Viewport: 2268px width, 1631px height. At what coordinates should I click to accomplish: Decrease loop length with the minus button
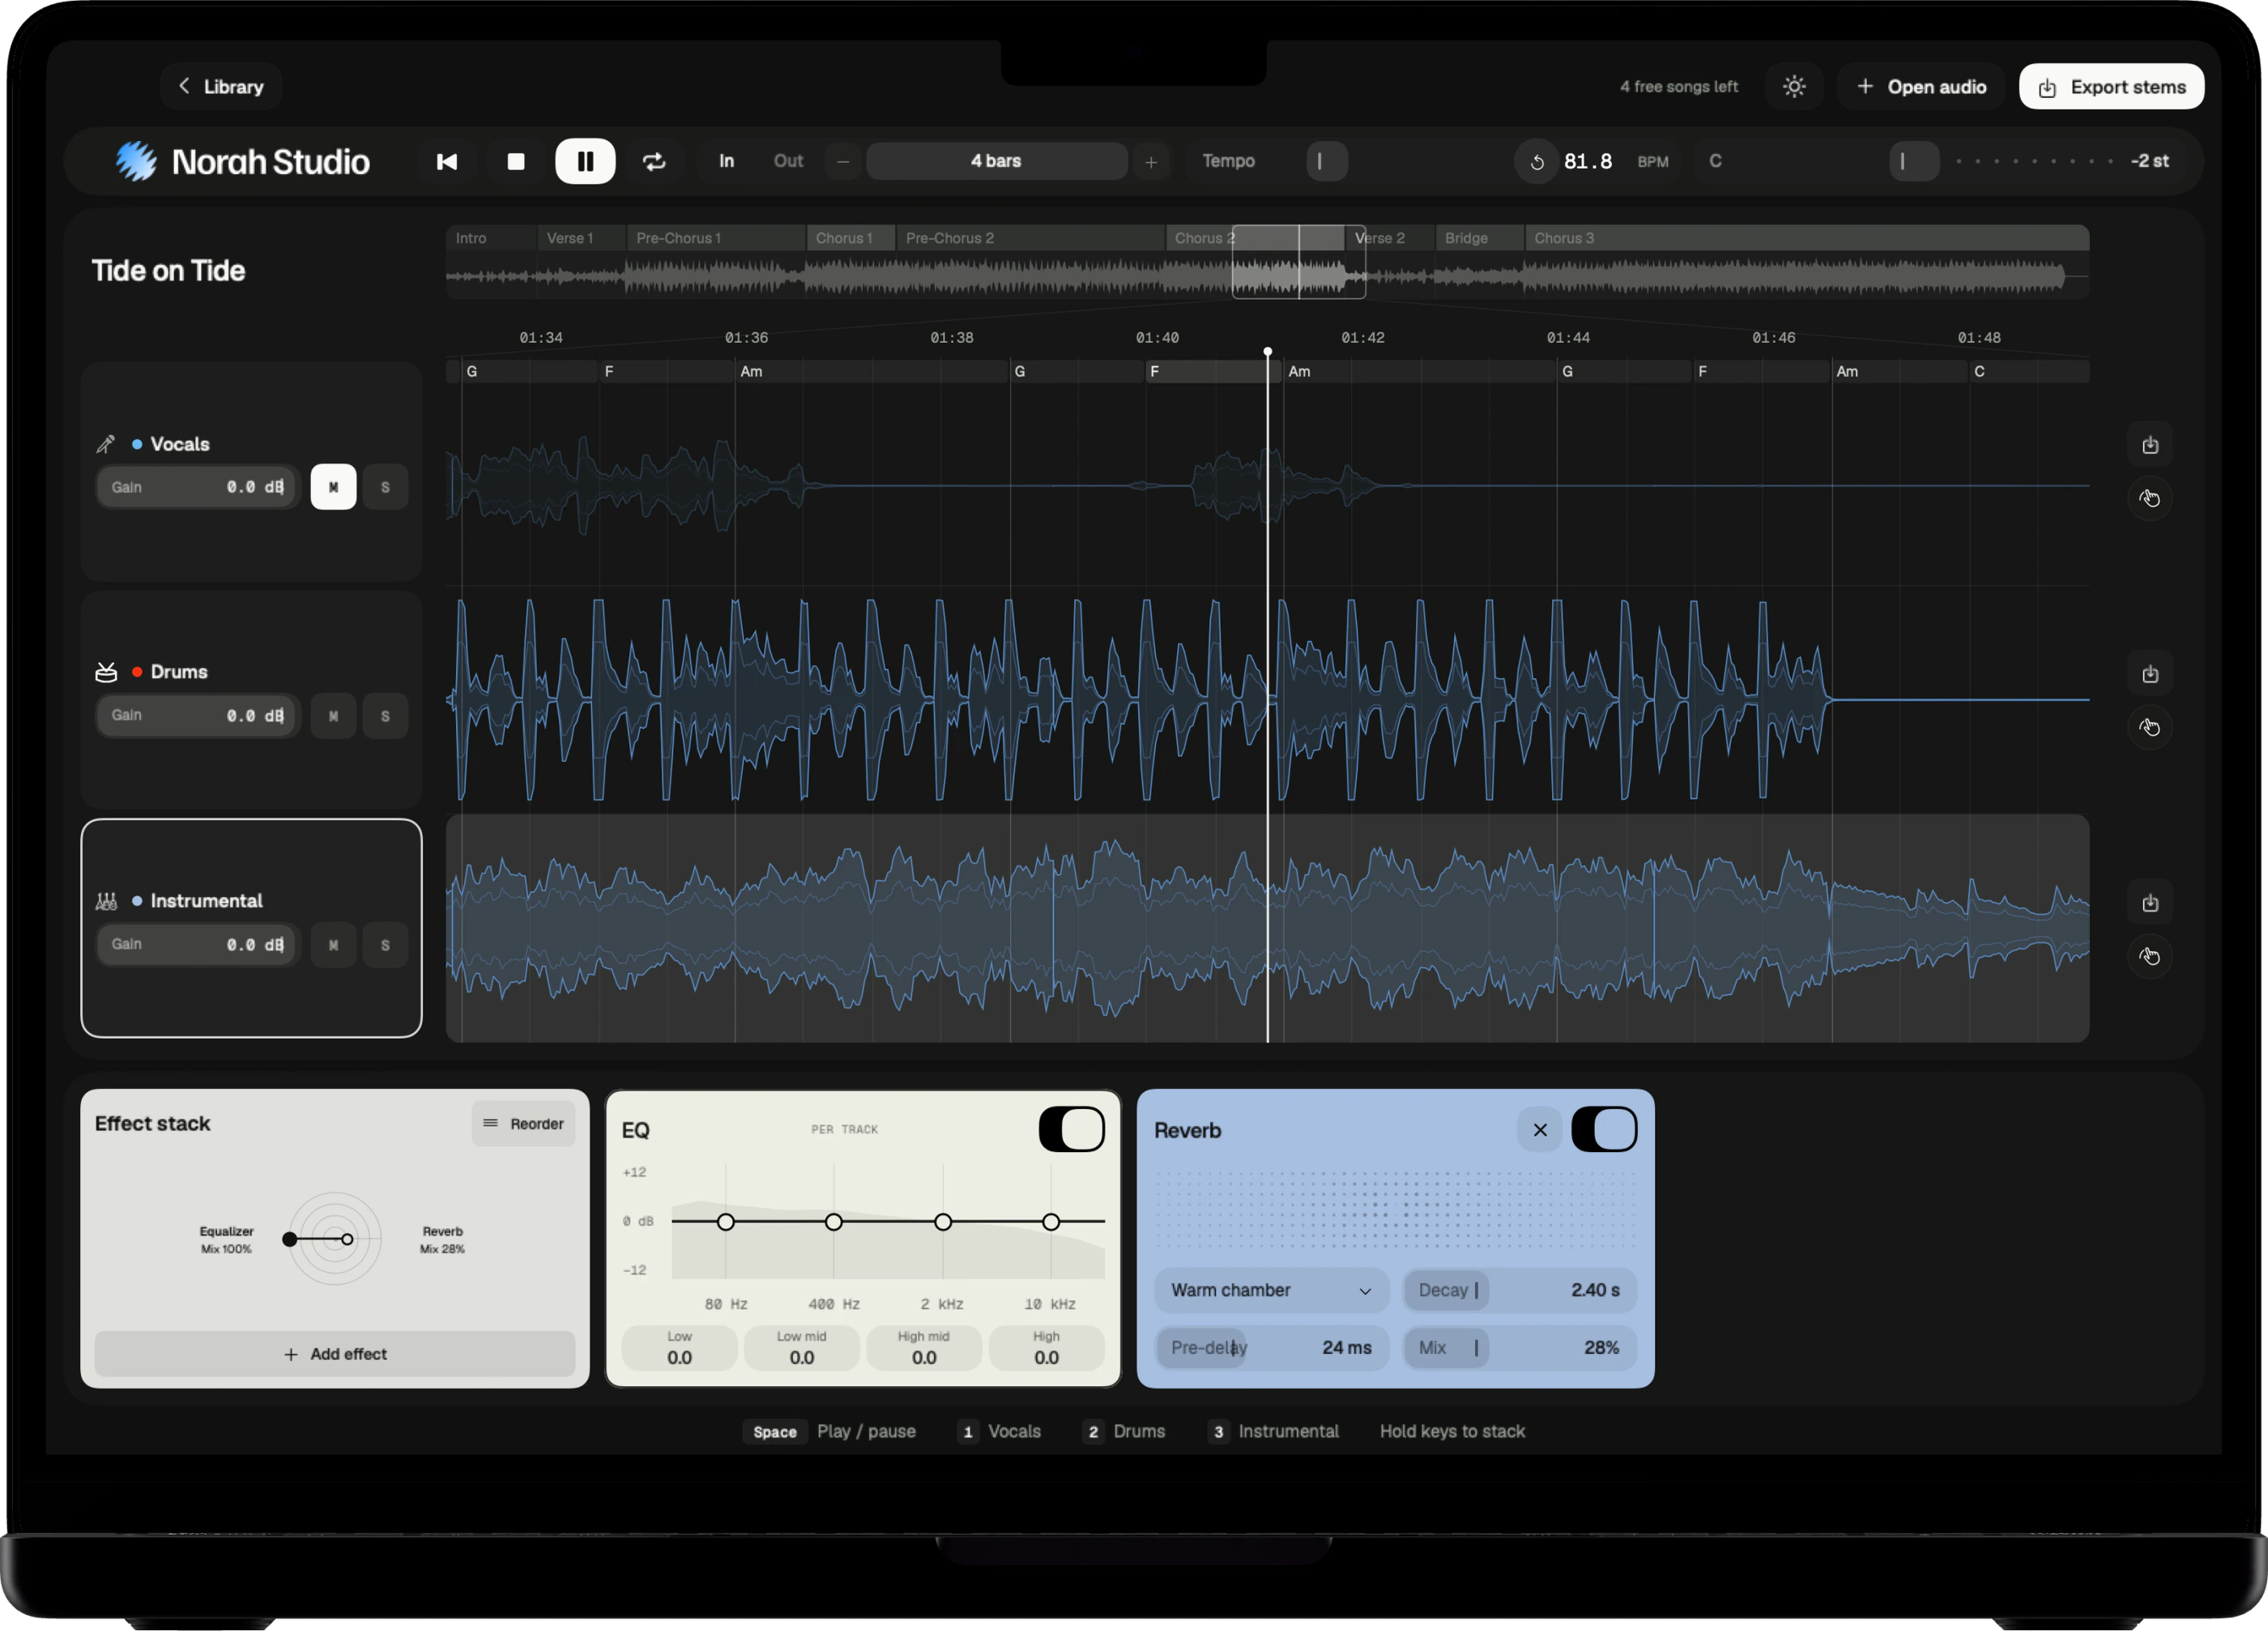(x=843, y=161)
